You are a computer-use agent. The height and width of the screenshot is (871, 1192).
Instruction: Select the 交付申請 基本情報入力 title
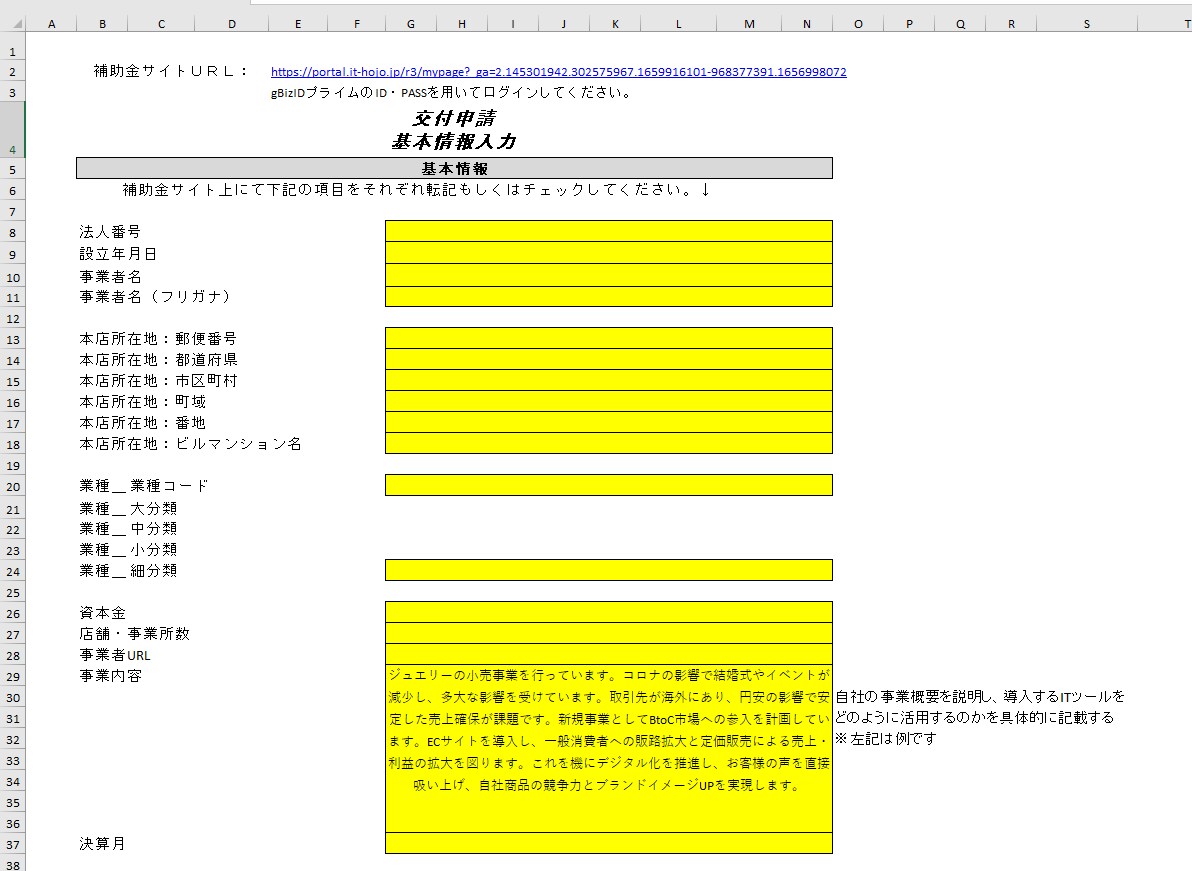point(455,130)
